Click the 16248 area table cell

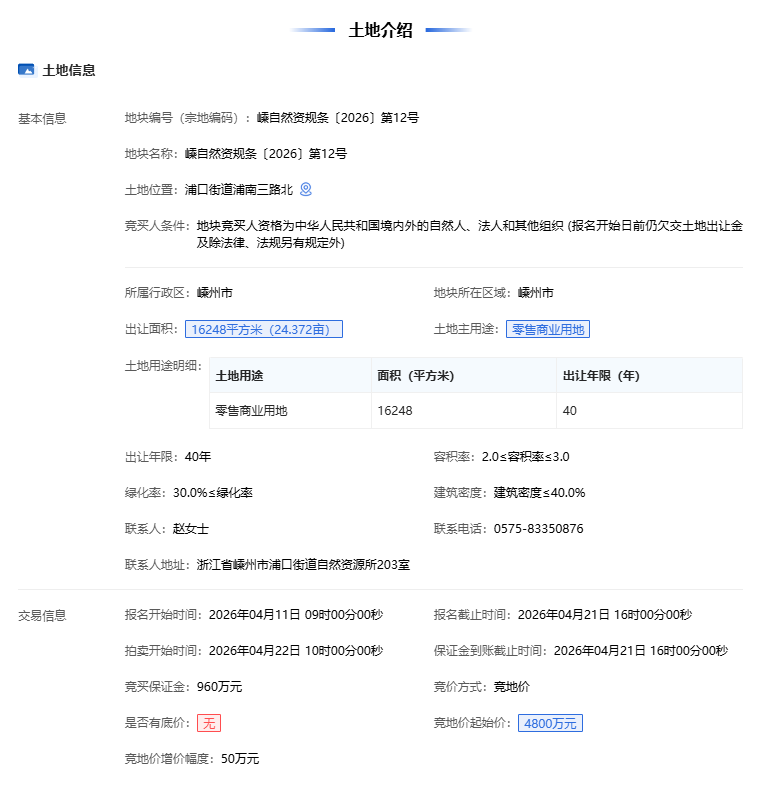[394, 411]
